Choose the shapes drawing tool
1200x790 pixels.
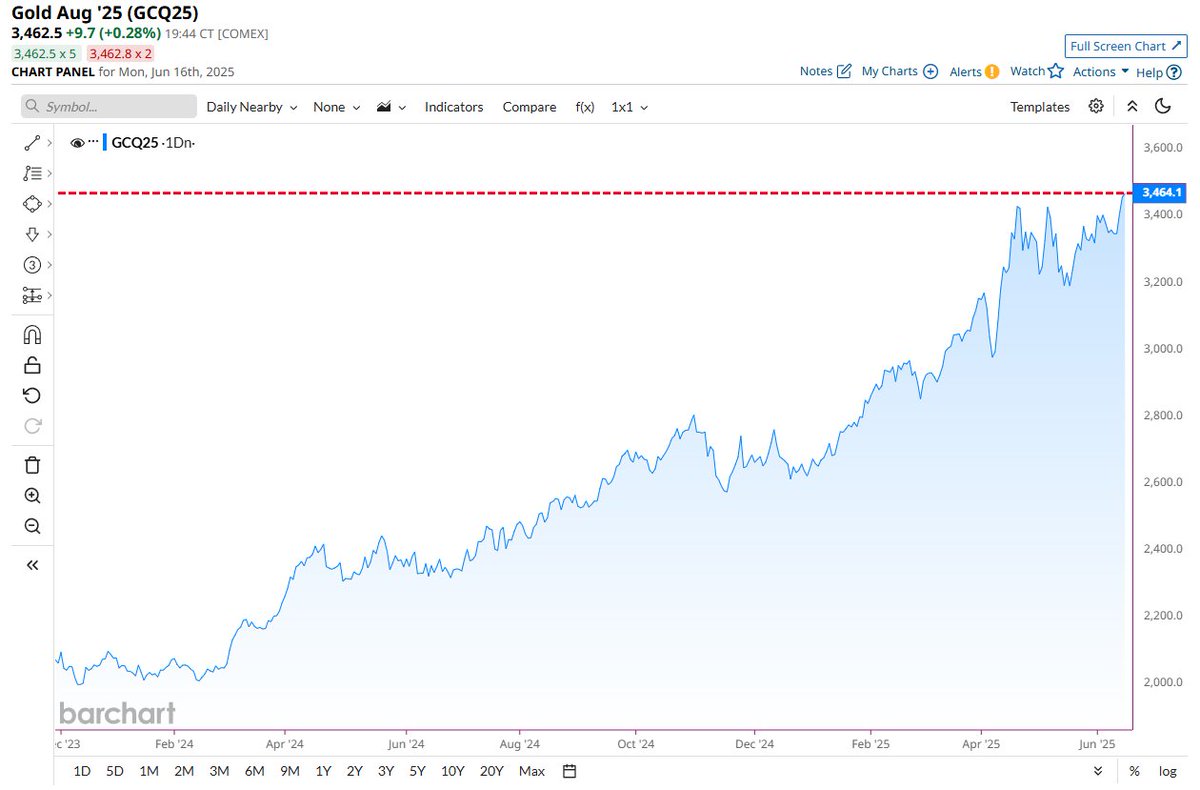[31, 203]
